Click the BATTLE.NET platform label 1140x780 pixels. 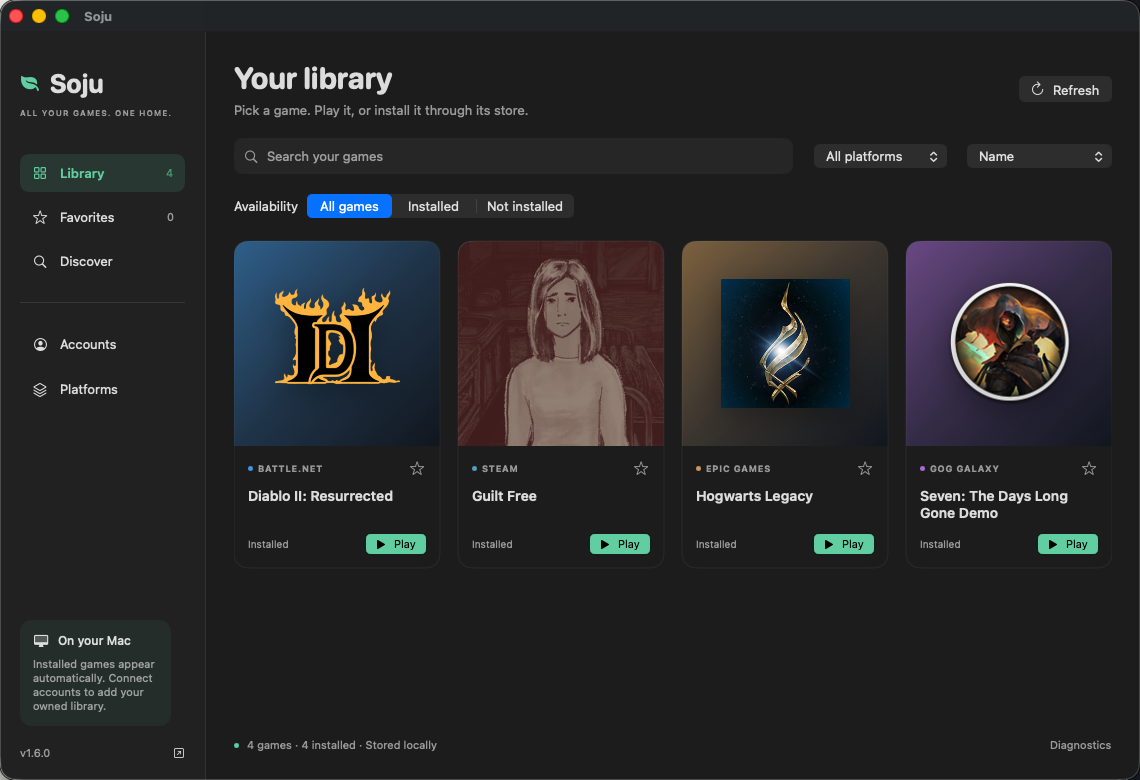pyautogui.click(x=289, y=469)
